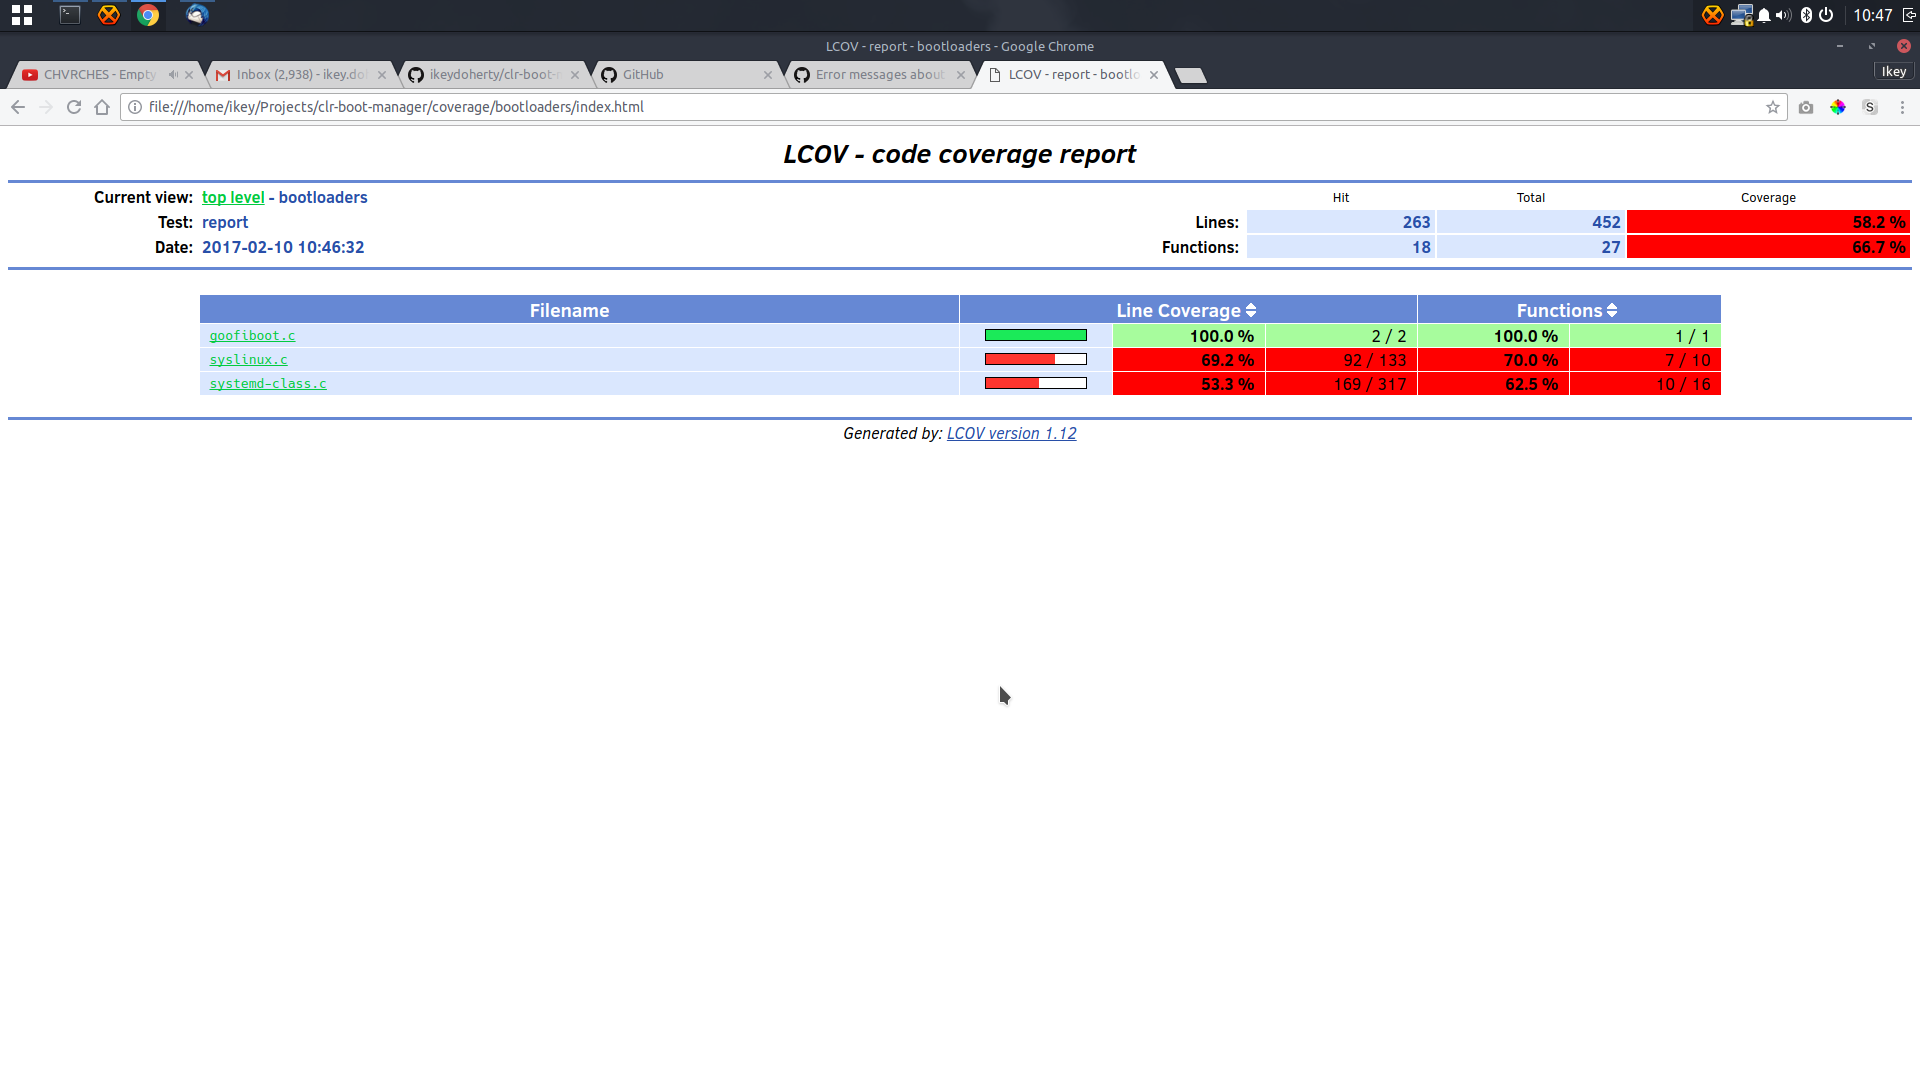Viewport: 1920px width, 1080px height.
Task: Open goofiboot.c coverage details
Action: (252, 336)
